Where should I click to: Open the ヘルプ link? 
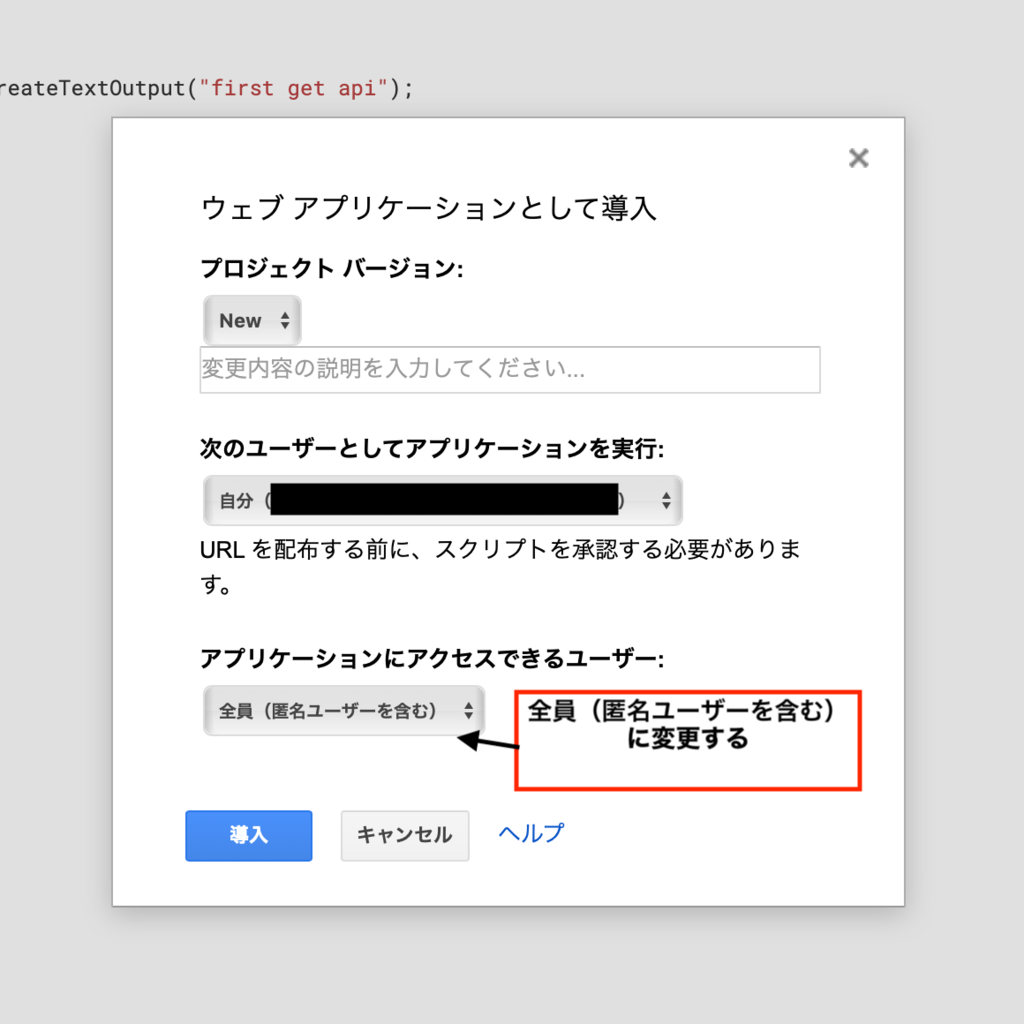[531, 833]
